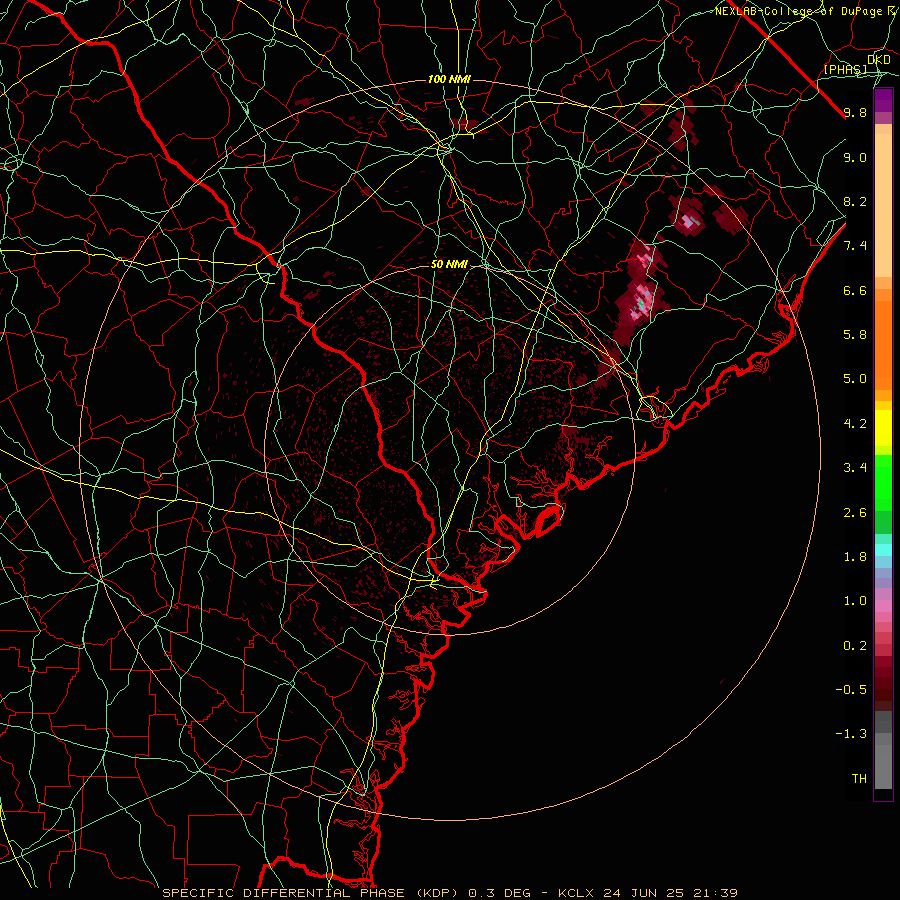
Task: Click the 21:39 timestamp in the caption
Action: pos(718,893)
